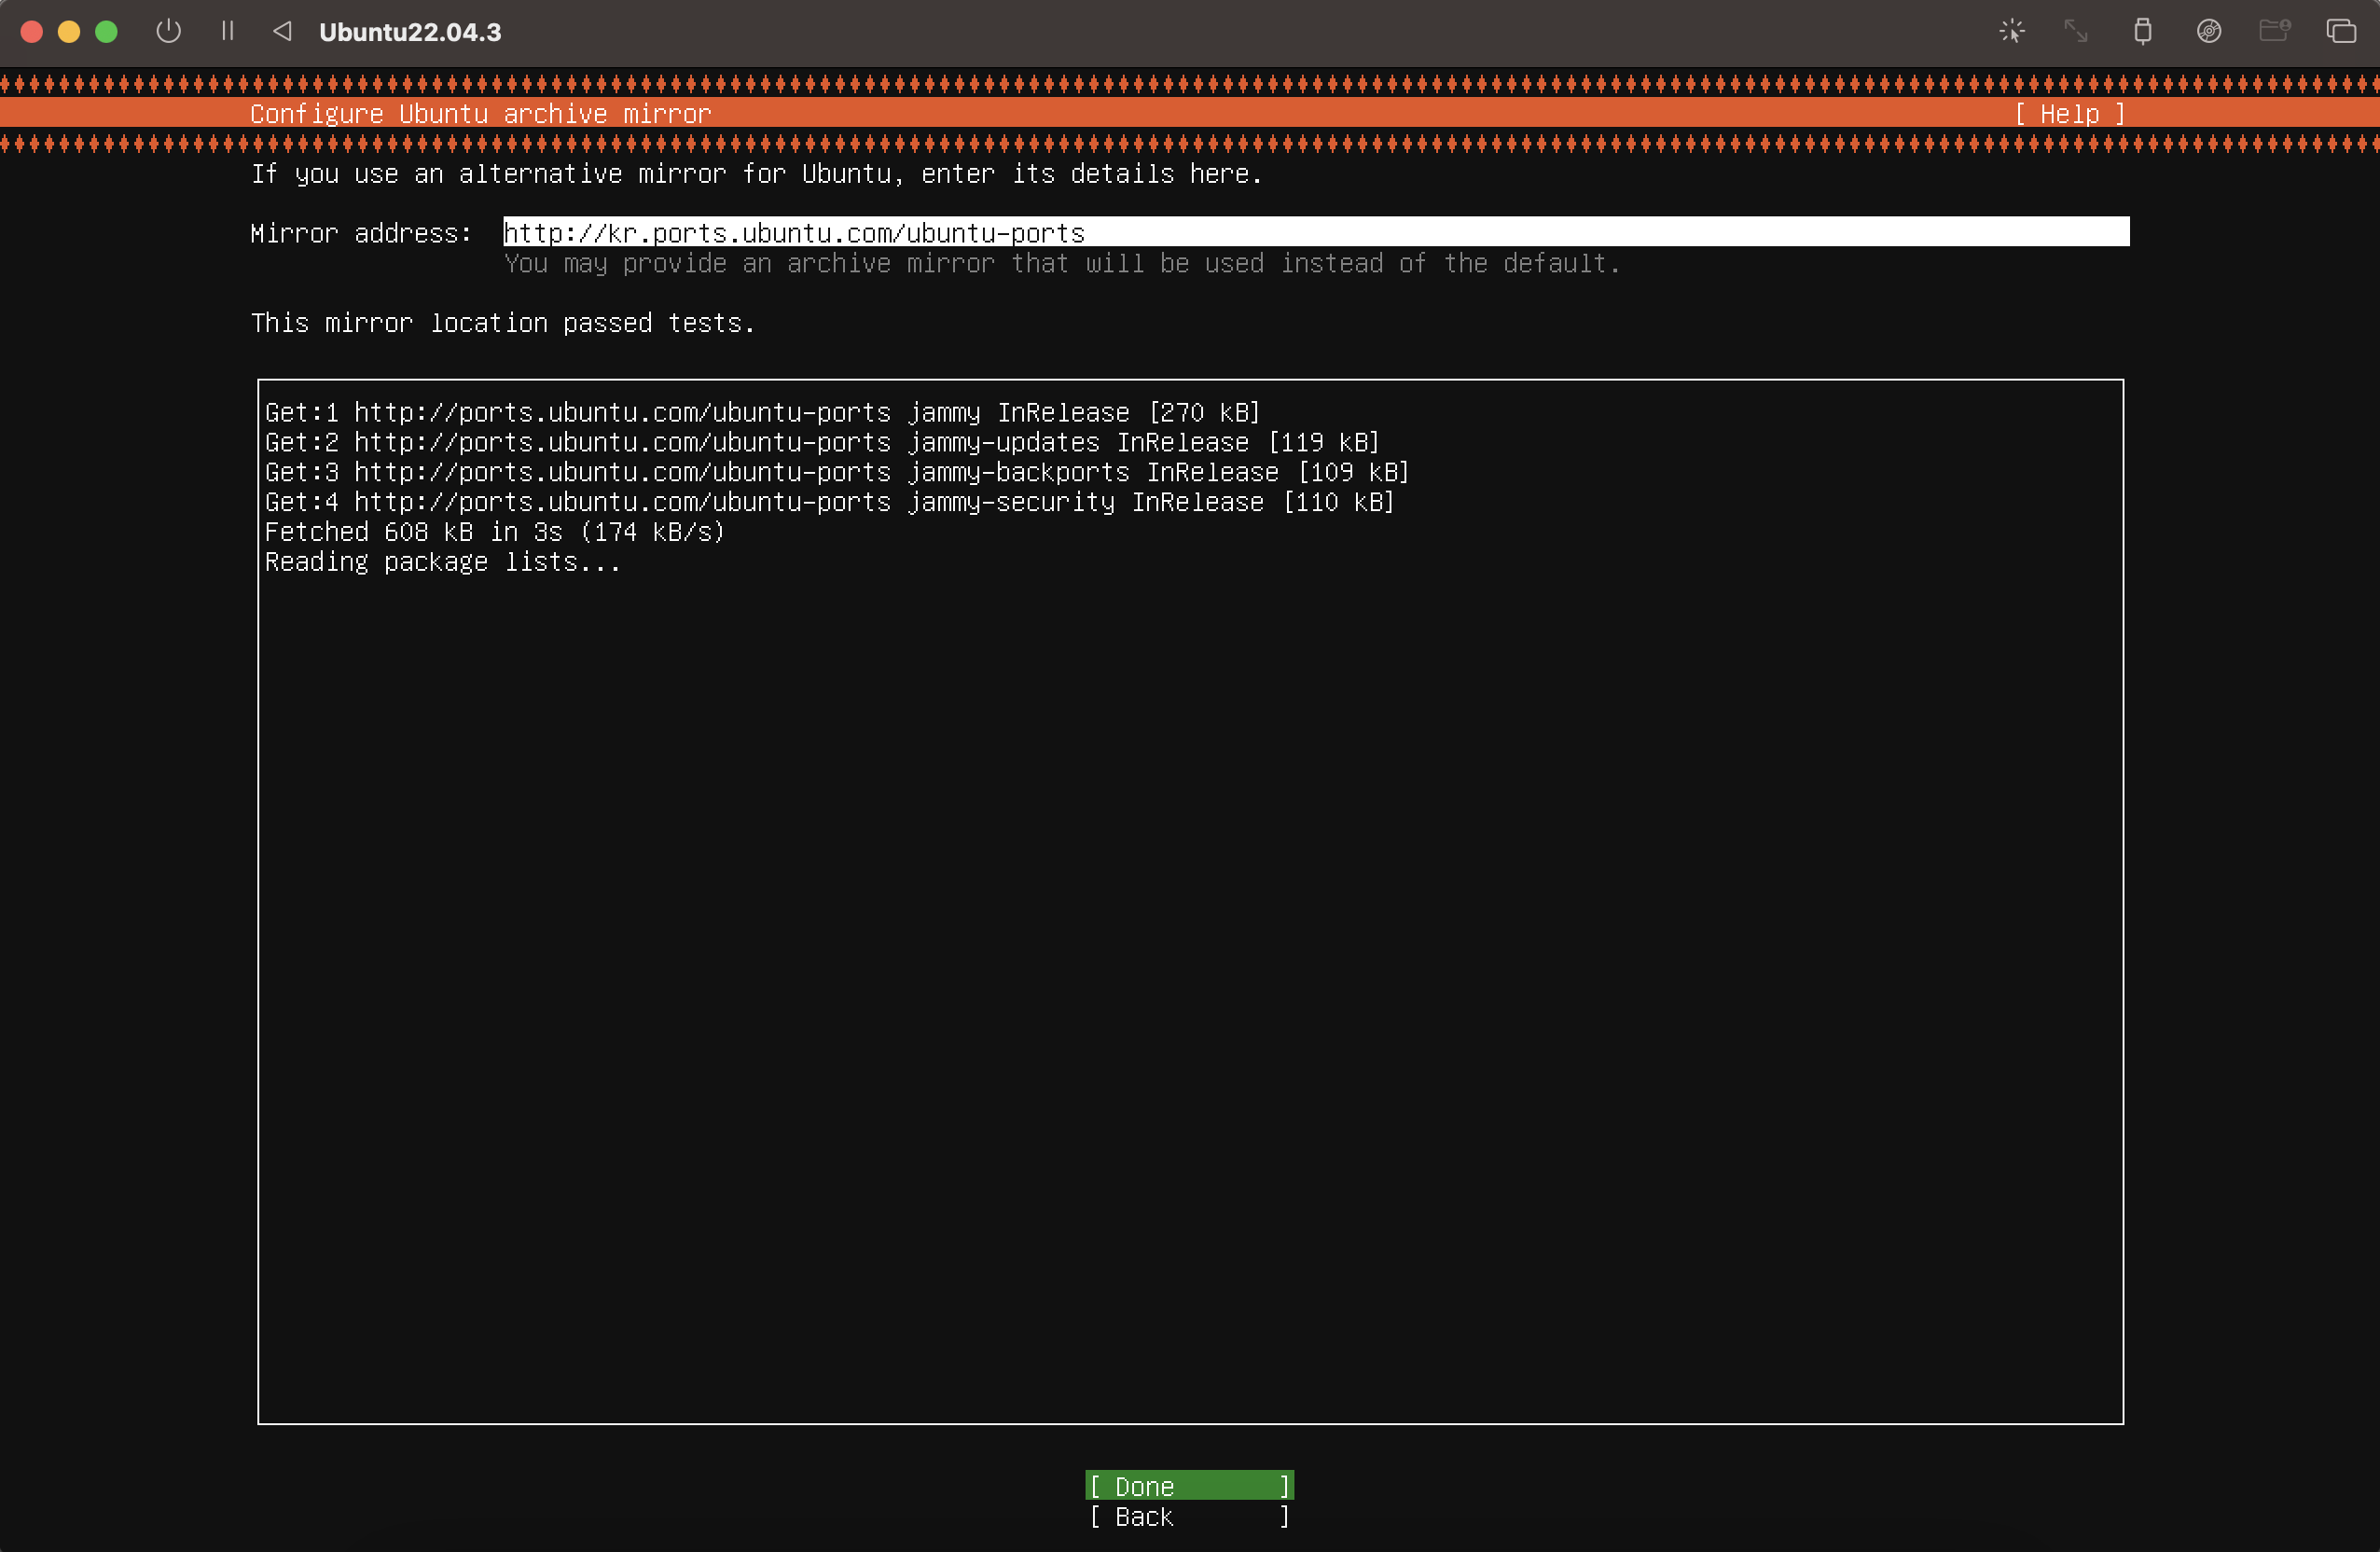The height and width of the screenshot is (1552, 2380).
Task: Click the resize display arrows icon
Action: pyautogui.click(x=2076, y=31)
